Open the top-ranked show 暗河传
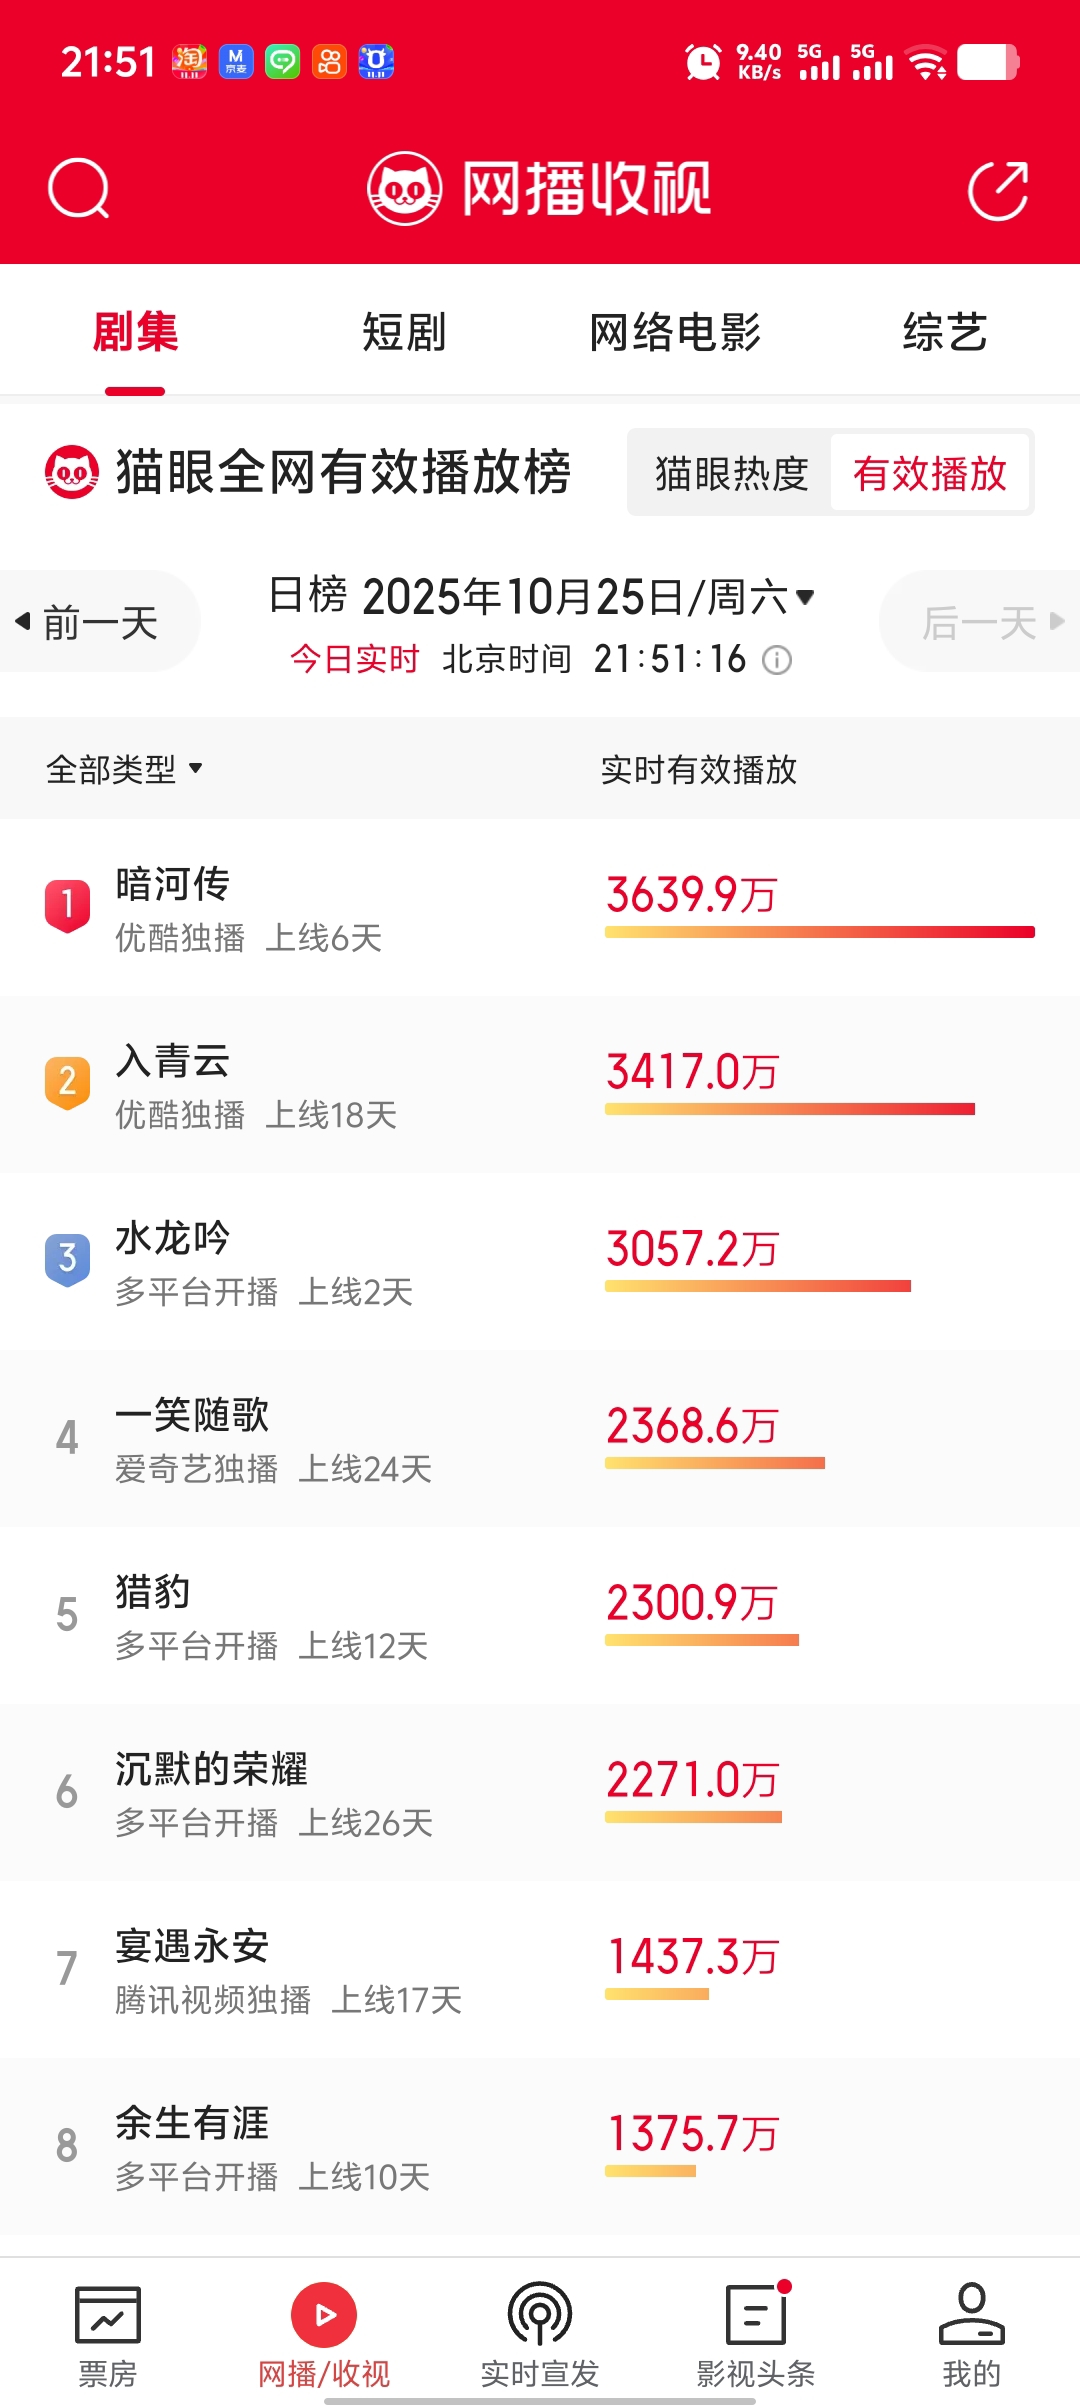This screenshot has height=2408, width=1080. click(x=173, y=885)
